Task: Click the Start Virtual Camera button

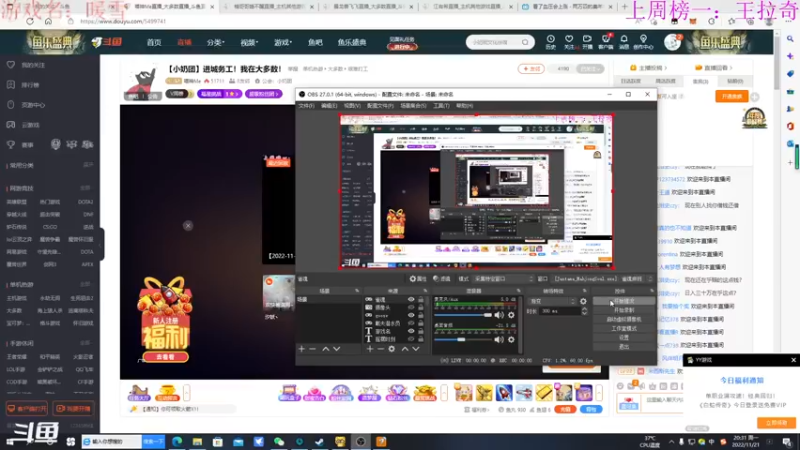Action: click(624, 319)
